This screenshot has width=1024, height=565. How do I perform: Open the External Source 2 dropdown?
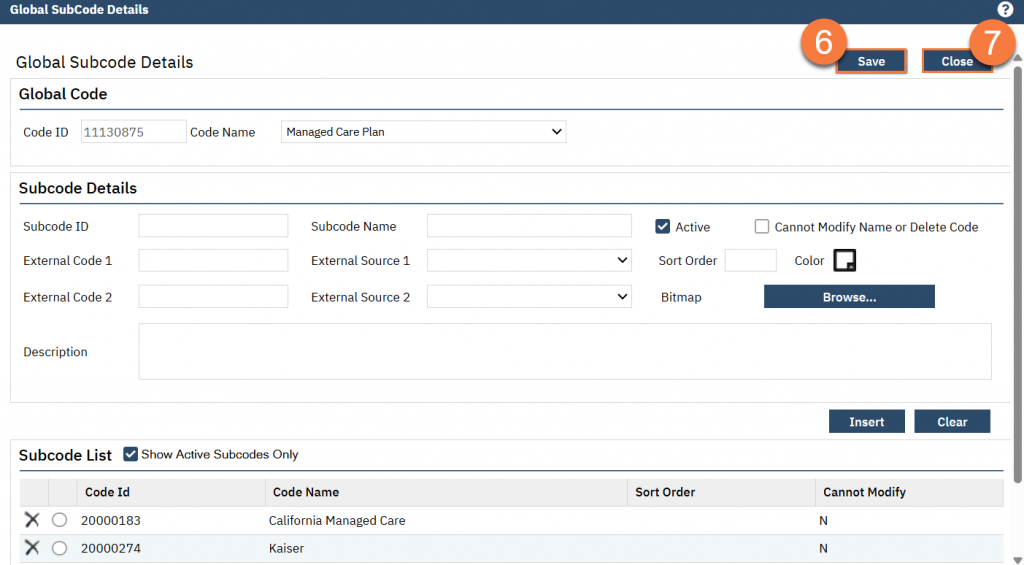point(529,297)
